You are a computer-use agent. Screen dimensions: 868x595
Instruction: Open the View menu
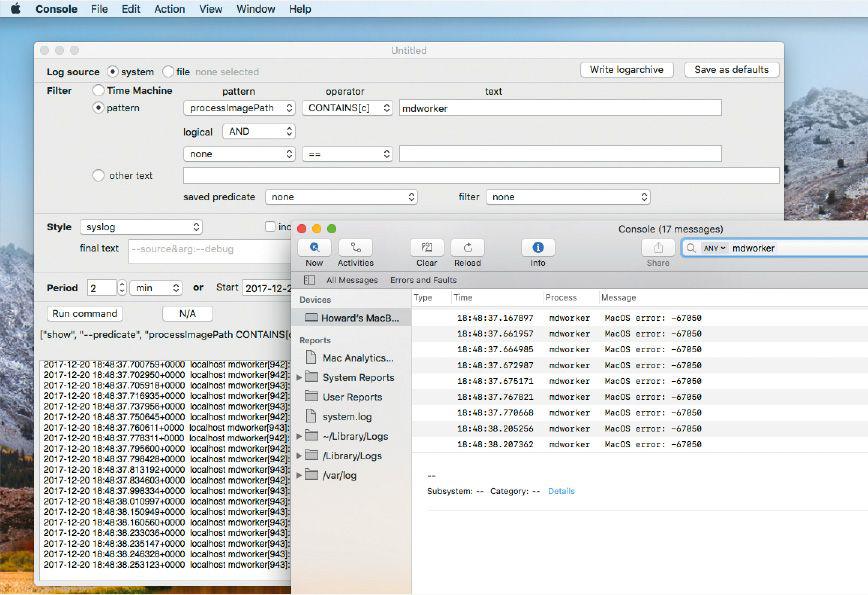(210, 9)
